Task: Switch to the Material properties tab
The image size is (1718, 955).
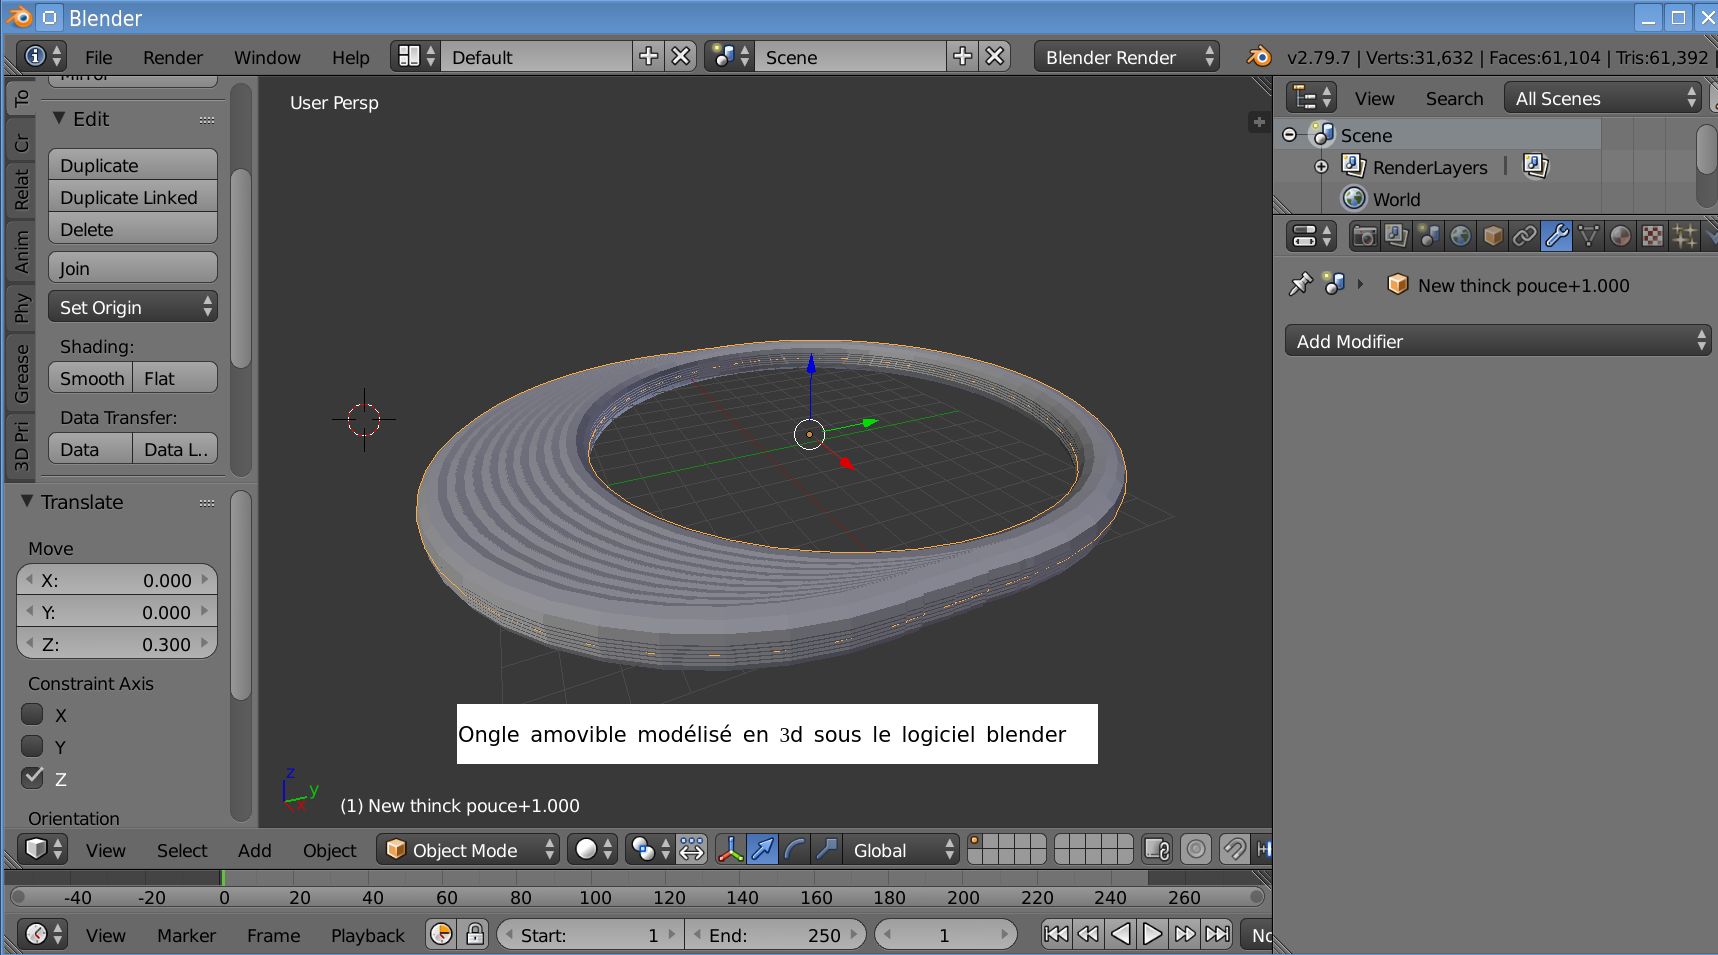Action: pos(1620,236)
